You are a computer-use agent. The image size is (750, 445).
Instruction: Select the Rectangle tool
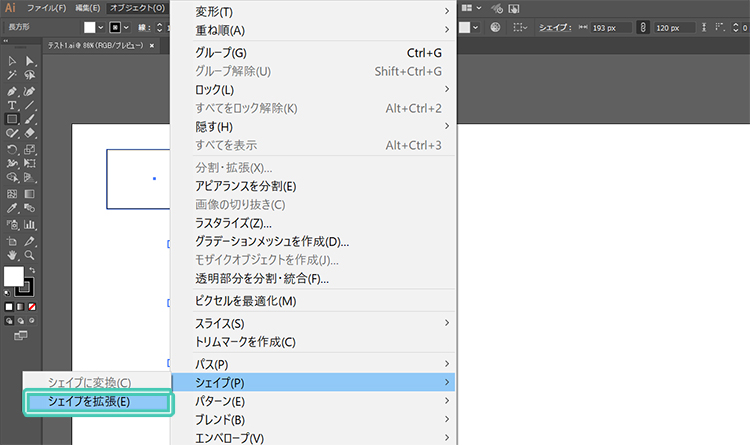[x=12, y=119]
